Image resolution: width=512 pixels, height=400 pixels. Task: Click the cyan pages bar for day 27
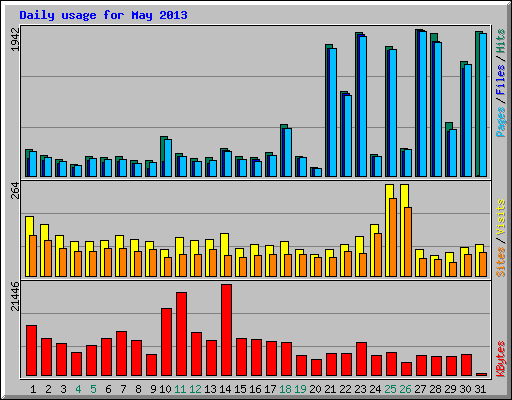coord(423,104)
